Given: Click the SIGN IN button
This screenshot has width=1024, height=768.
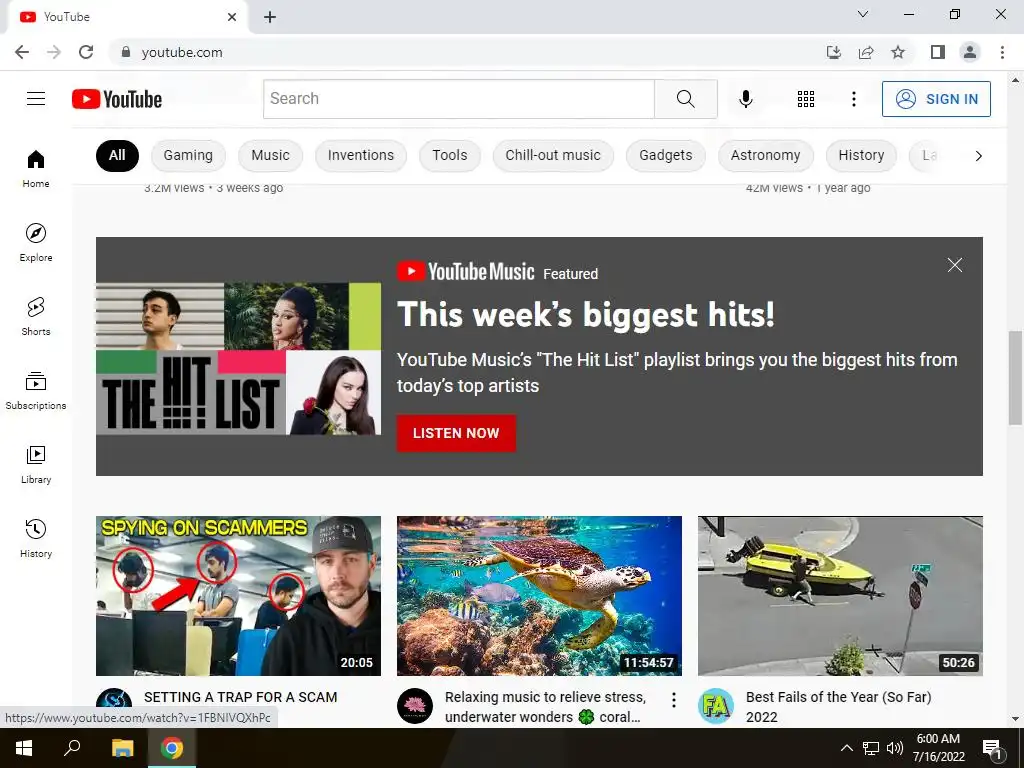Looking at the screenshot, I should pyautogui.click(x=936, y=99).
